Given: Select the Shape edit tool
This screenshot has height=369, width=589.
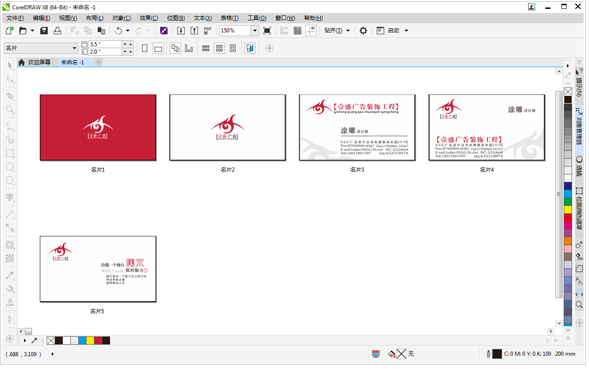Looking at the screenshot, I should 10,79.
